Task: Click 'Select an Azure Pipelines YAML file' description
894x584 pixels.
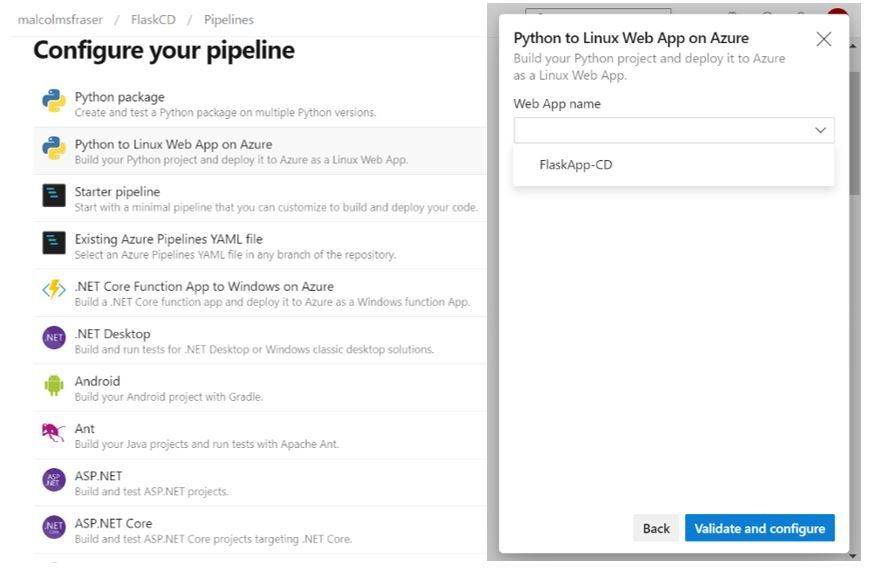Action: click(x=235, y=254)
